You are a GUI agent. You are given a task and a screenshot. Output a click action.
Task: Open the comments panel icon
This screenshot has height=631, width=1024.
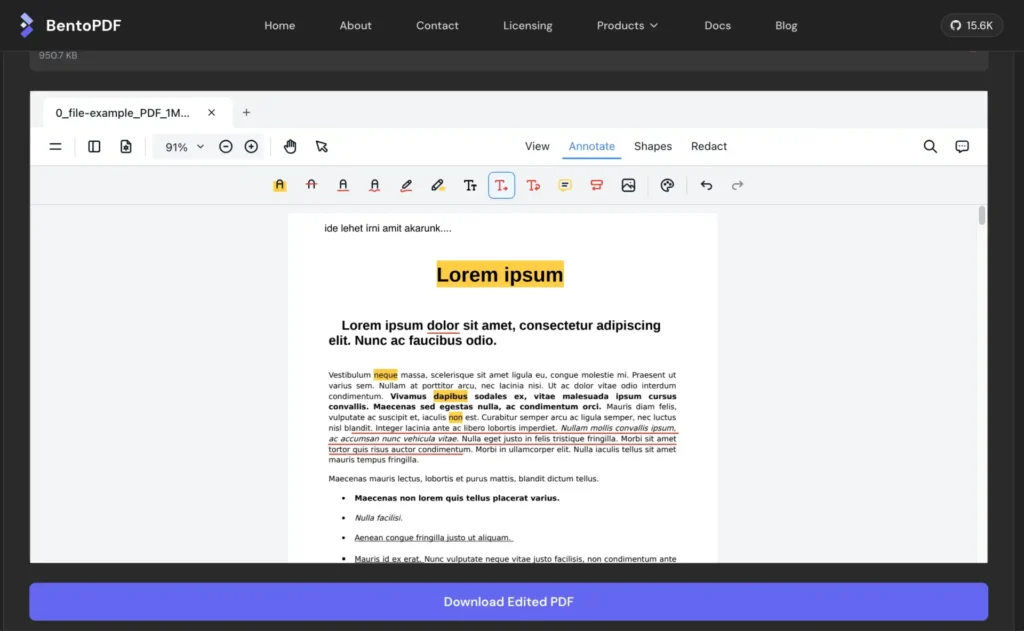tap(962, 146)
